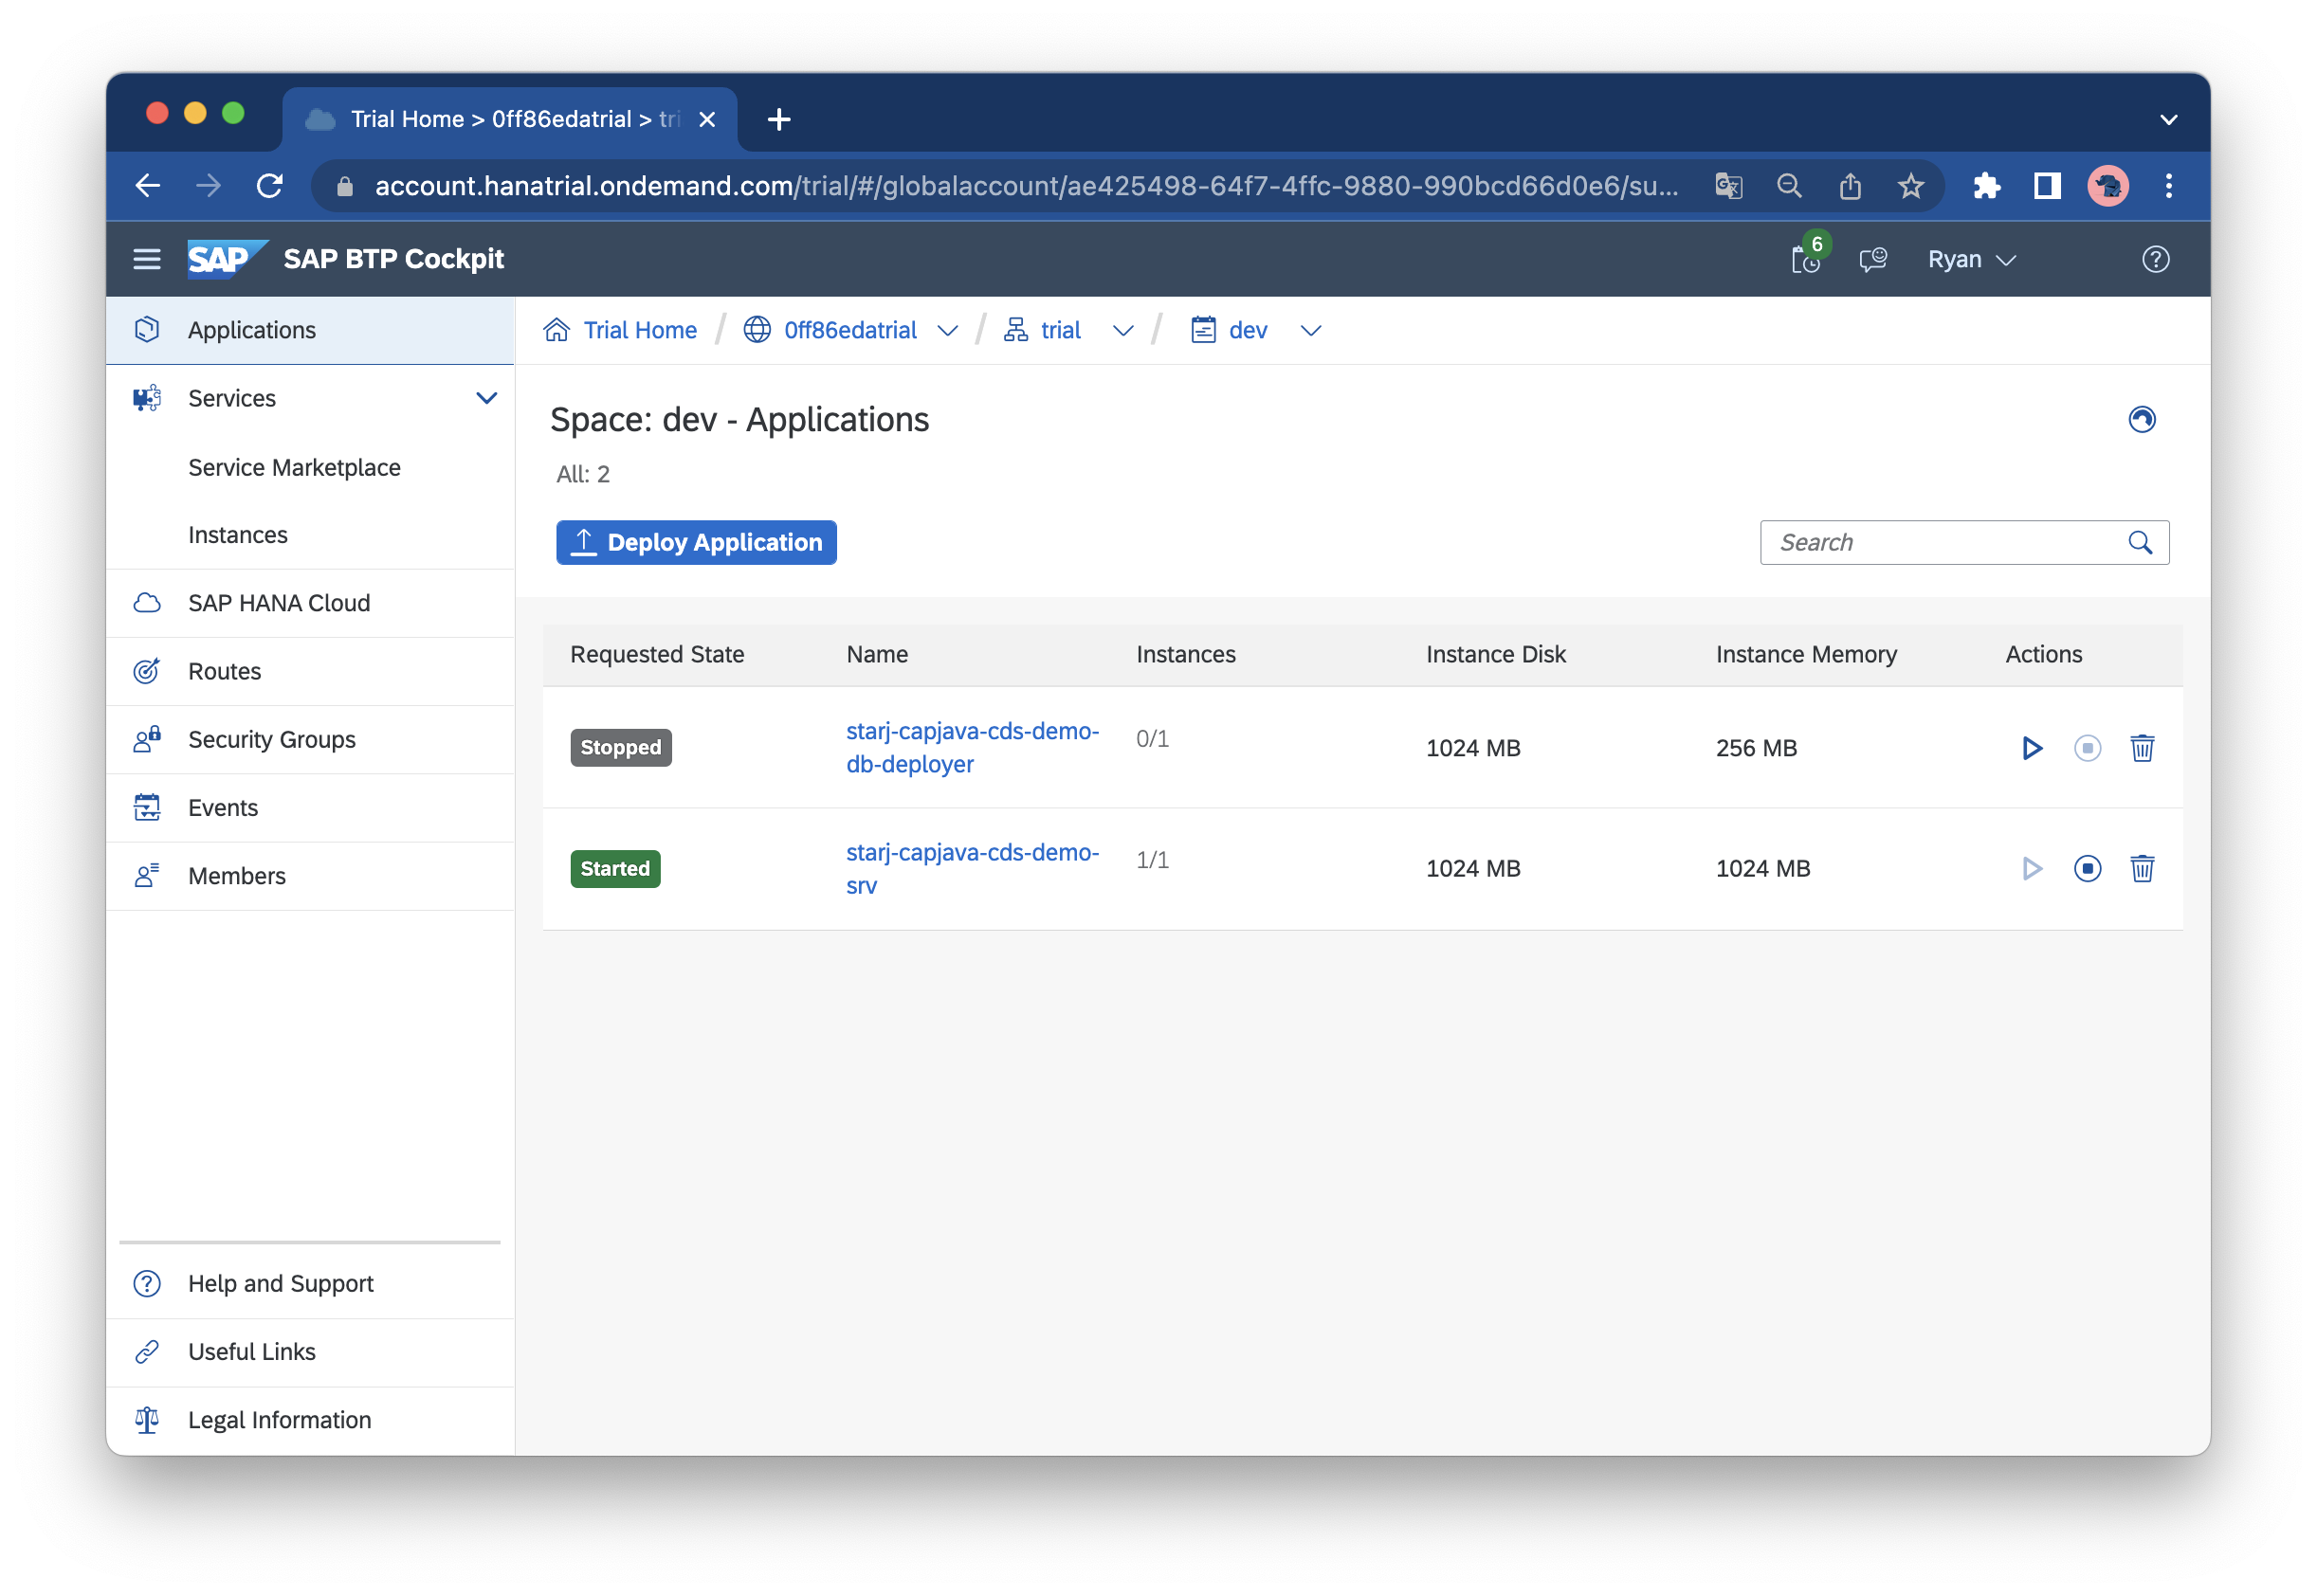
Task: Click the Deploy Application button
Action: coord(696,542)
